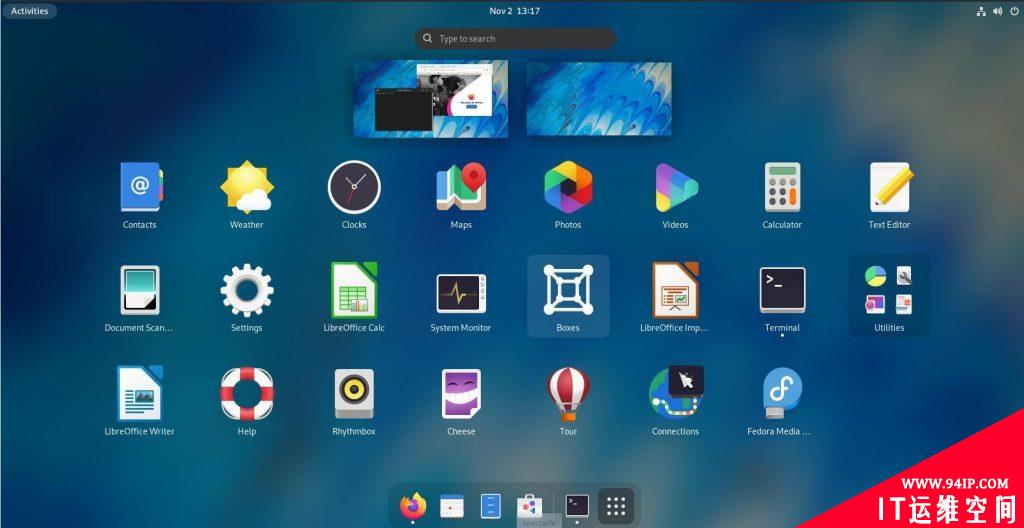Open Firefox from the dock
The image size is (1024, 528).
tap(413, 506)
